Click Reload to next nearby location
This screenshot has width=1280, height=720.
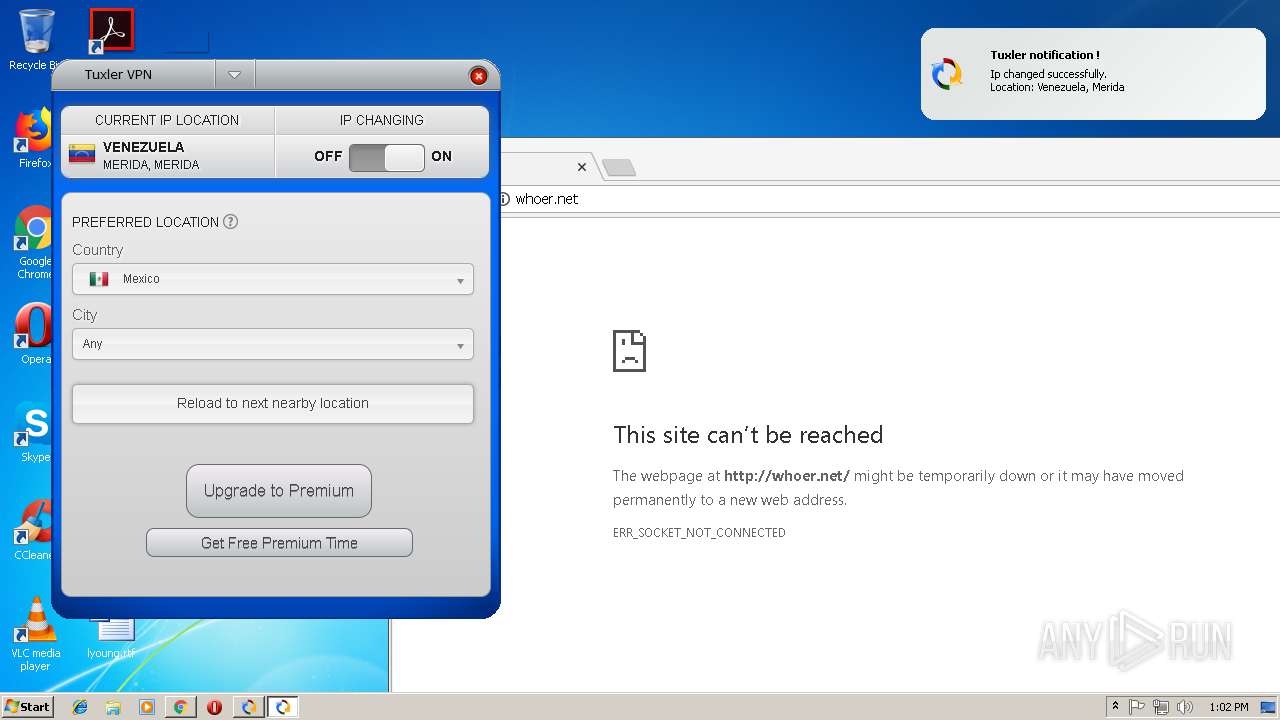point(272,403)
